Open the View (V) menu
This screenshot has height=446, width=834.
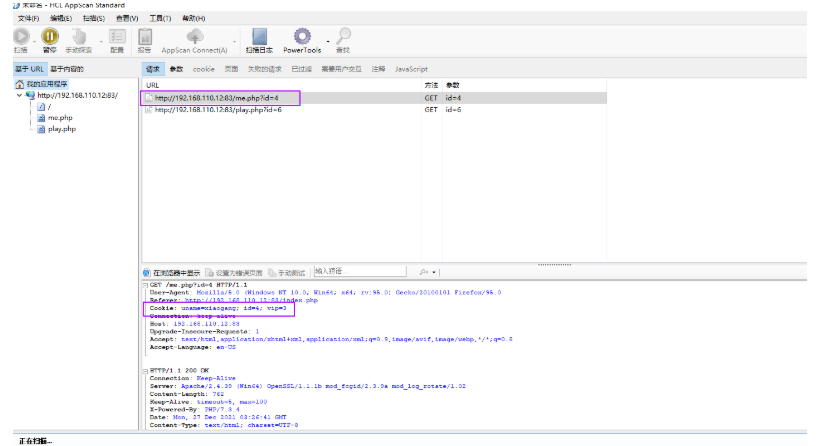click(x=127, y=18)
